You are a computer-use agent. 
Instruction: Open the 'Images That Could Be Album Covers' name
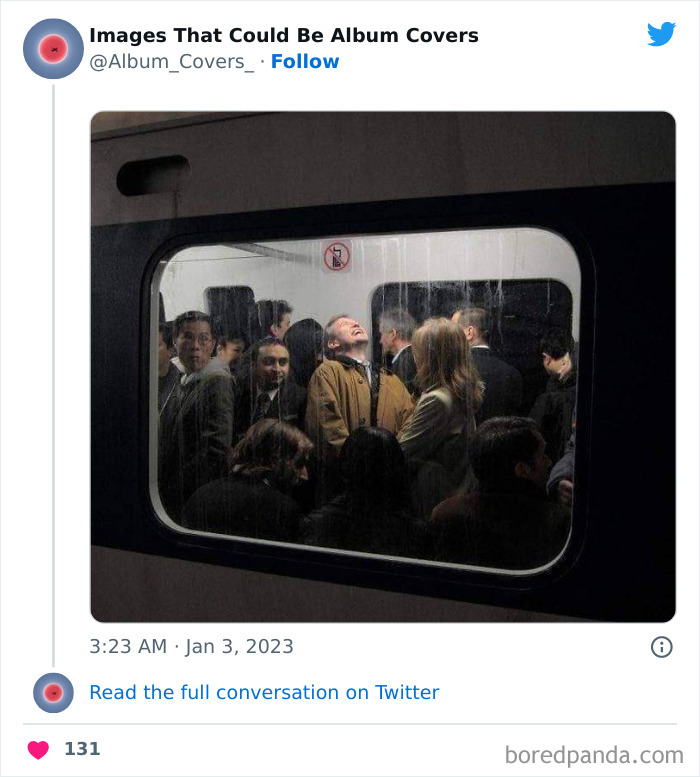click(284, 36)
